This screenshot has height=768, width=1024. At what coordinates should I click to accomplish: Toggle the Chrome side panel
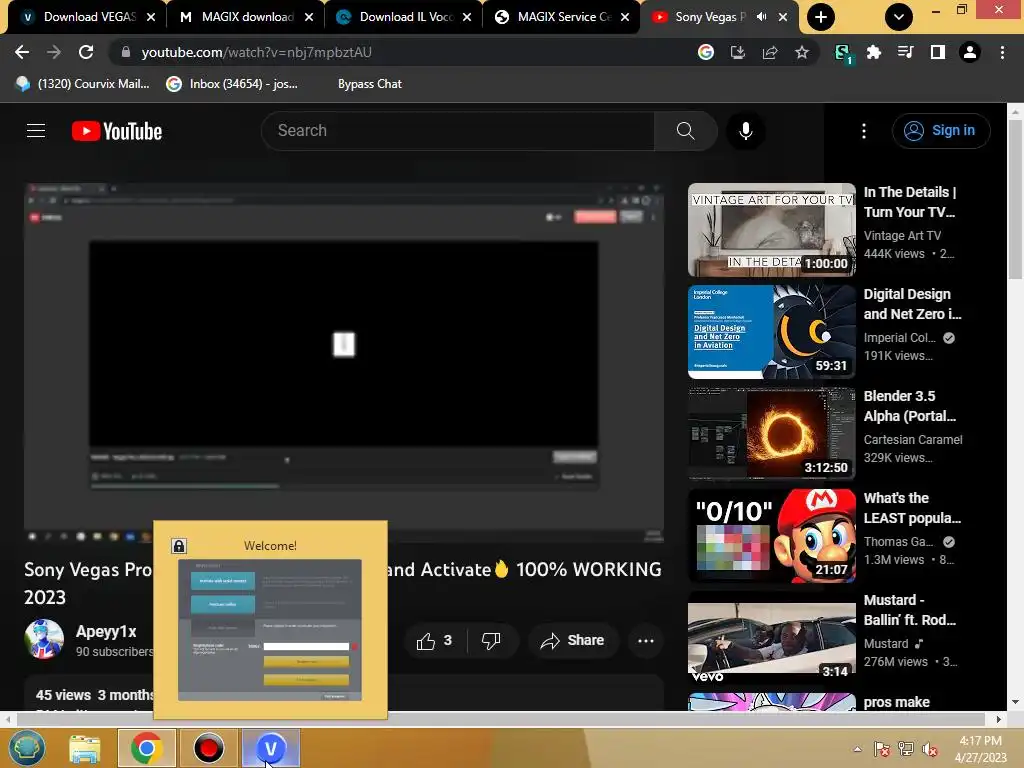click(938, 52)
